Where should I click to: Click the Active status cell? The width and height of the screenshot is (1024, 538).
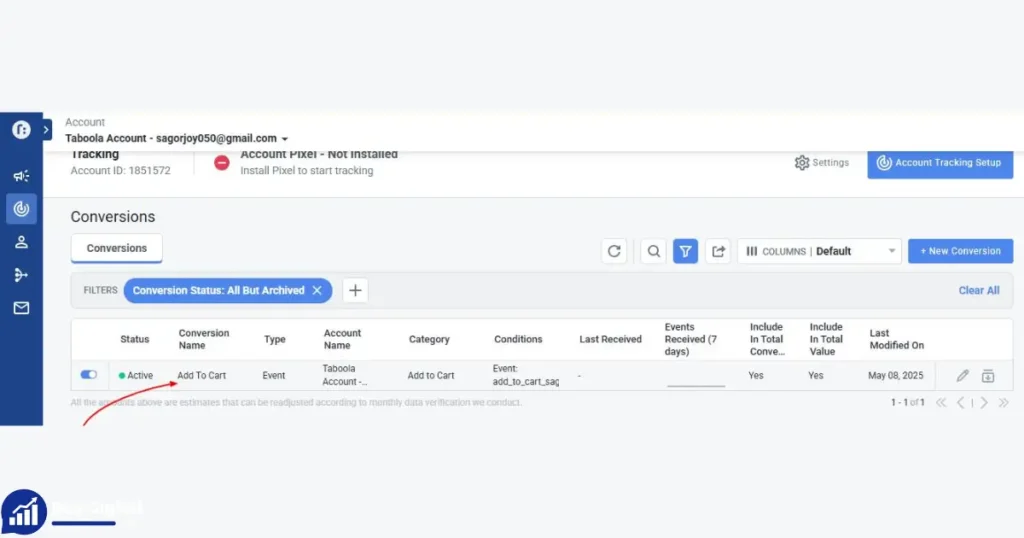pos(136,375)
